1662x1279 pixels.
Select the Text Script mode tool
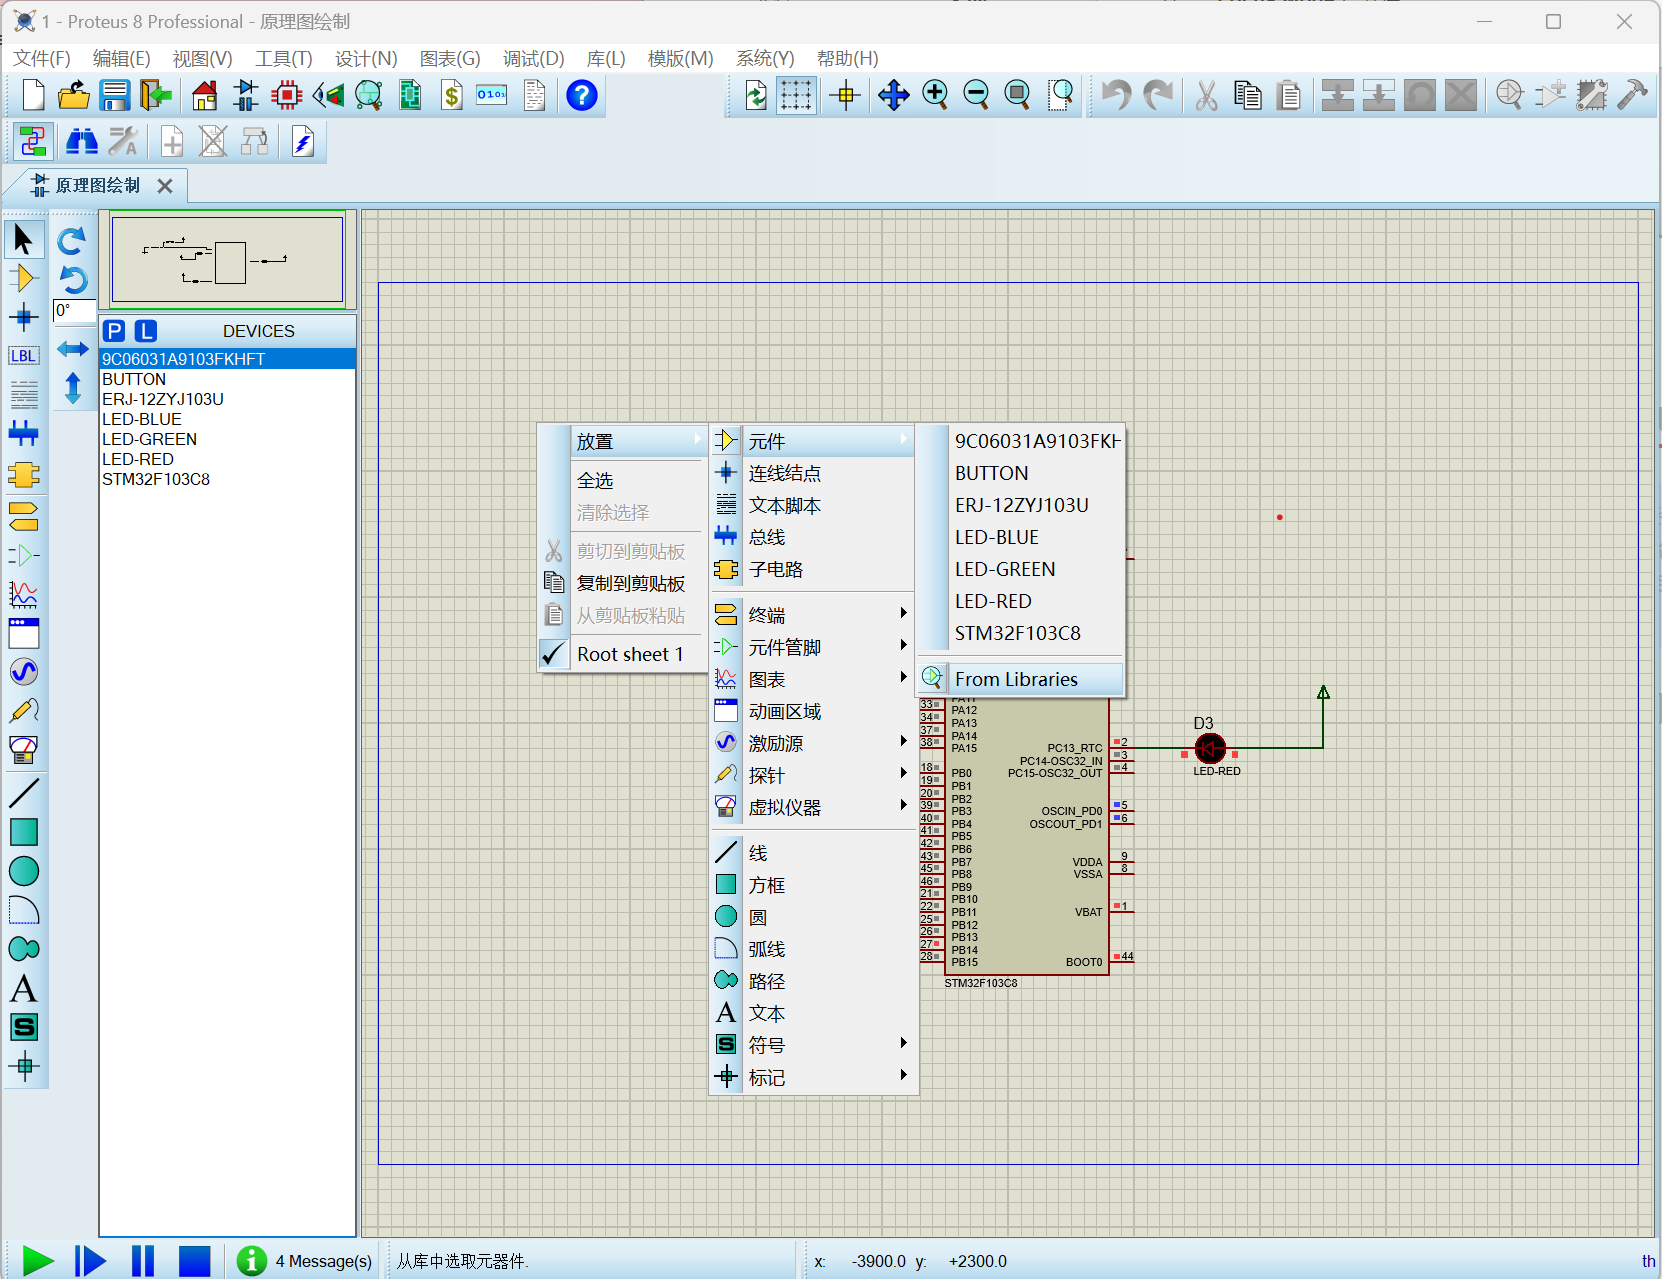23,395
